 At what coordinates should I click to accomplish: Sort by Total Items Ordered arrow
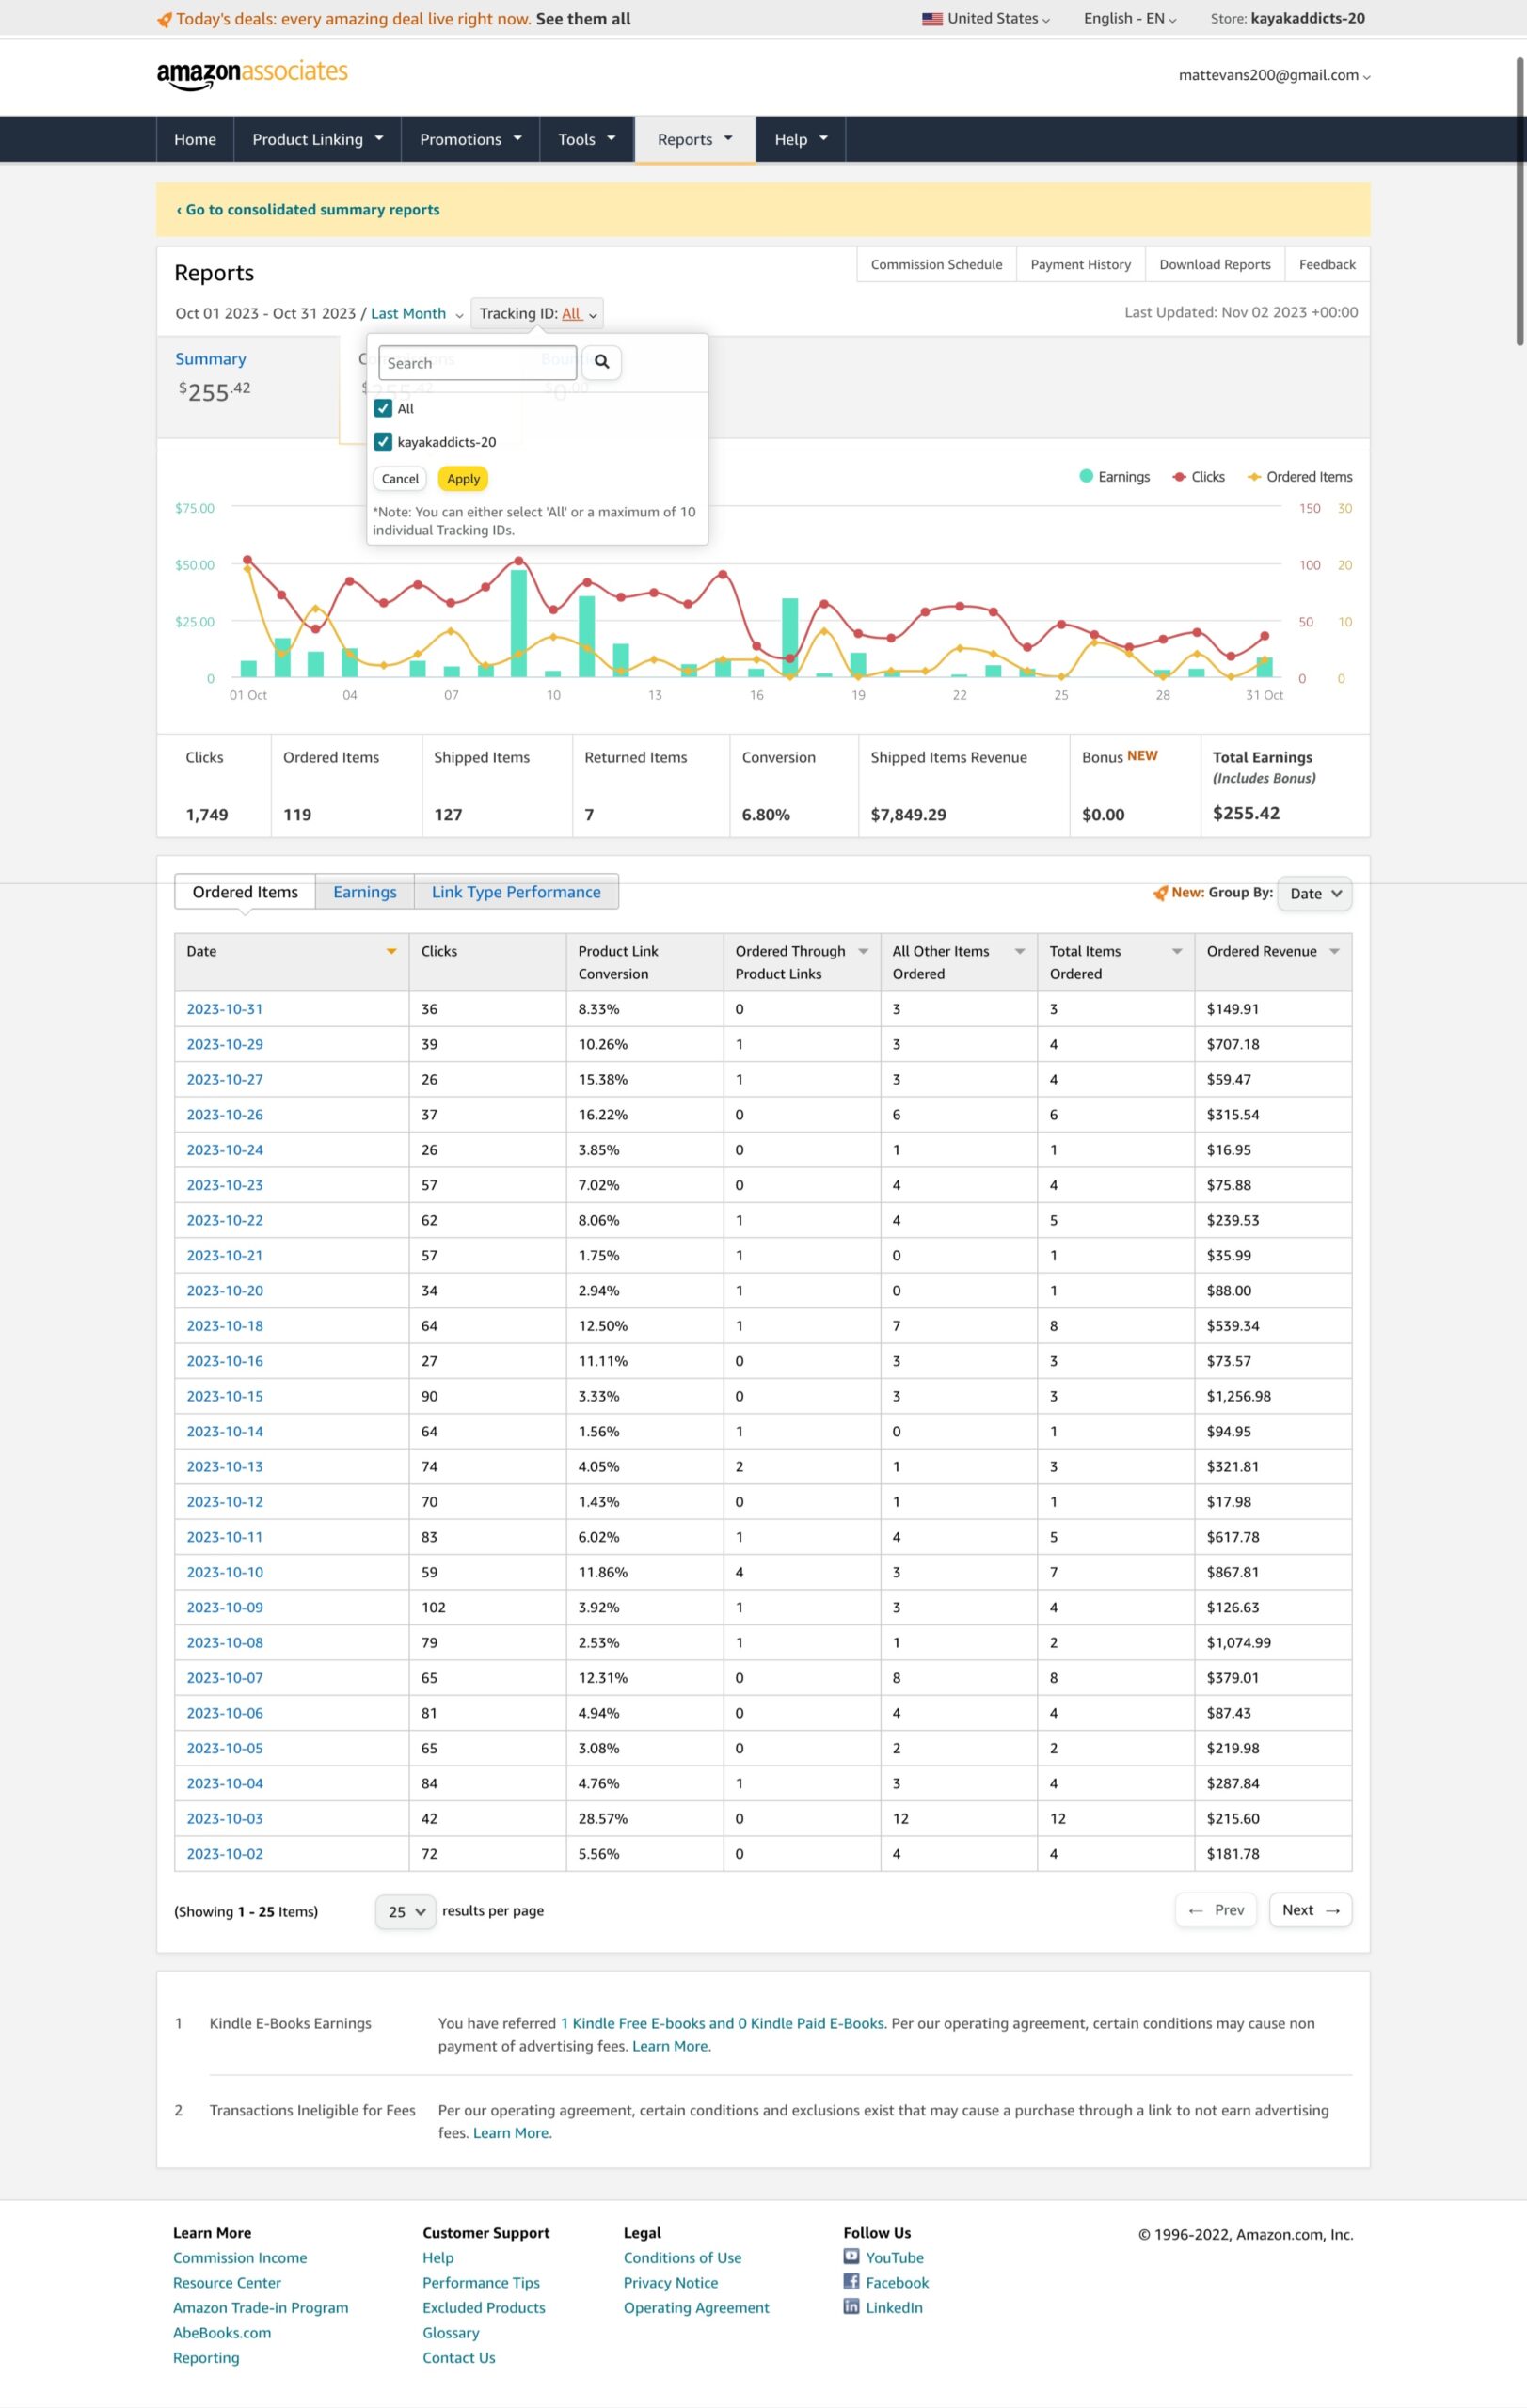1177,951
